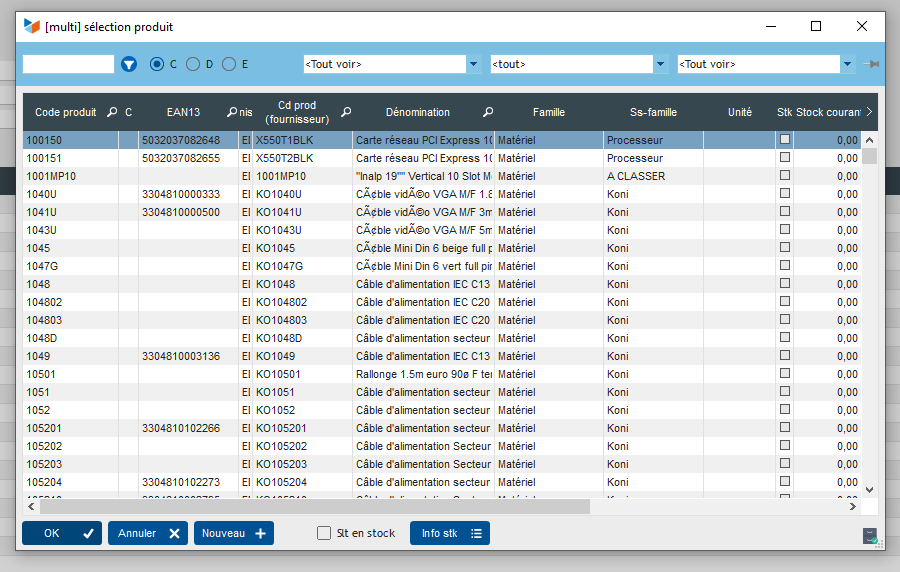The width and height of the screenshot is (900, 572).
Task: Sort by the Famille column header
Action: (548, 112)
